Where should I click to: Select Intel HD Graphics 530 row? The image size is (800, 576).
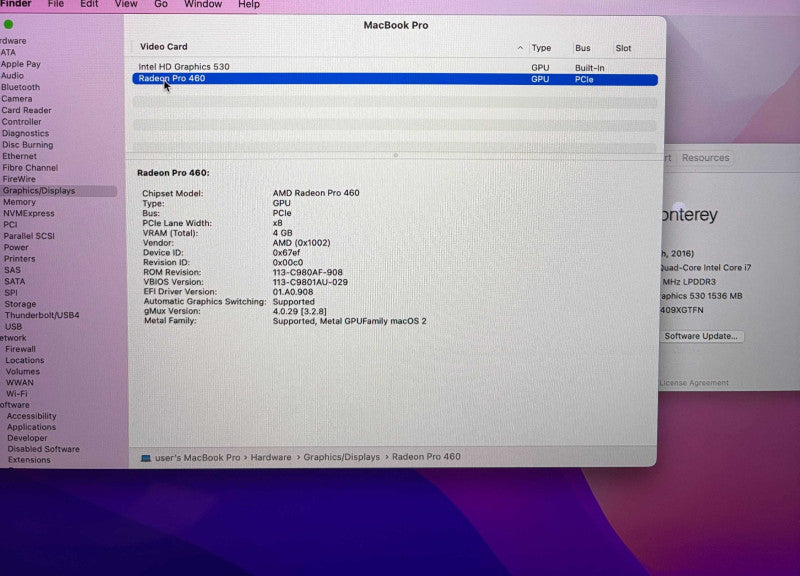pos(395,67)
